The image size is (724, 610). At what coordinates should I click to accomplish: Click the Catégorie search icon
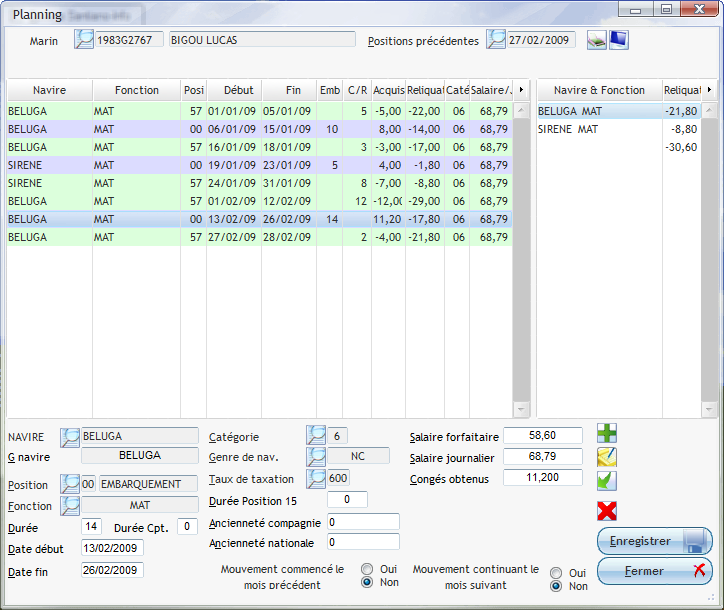click(316, 436)
